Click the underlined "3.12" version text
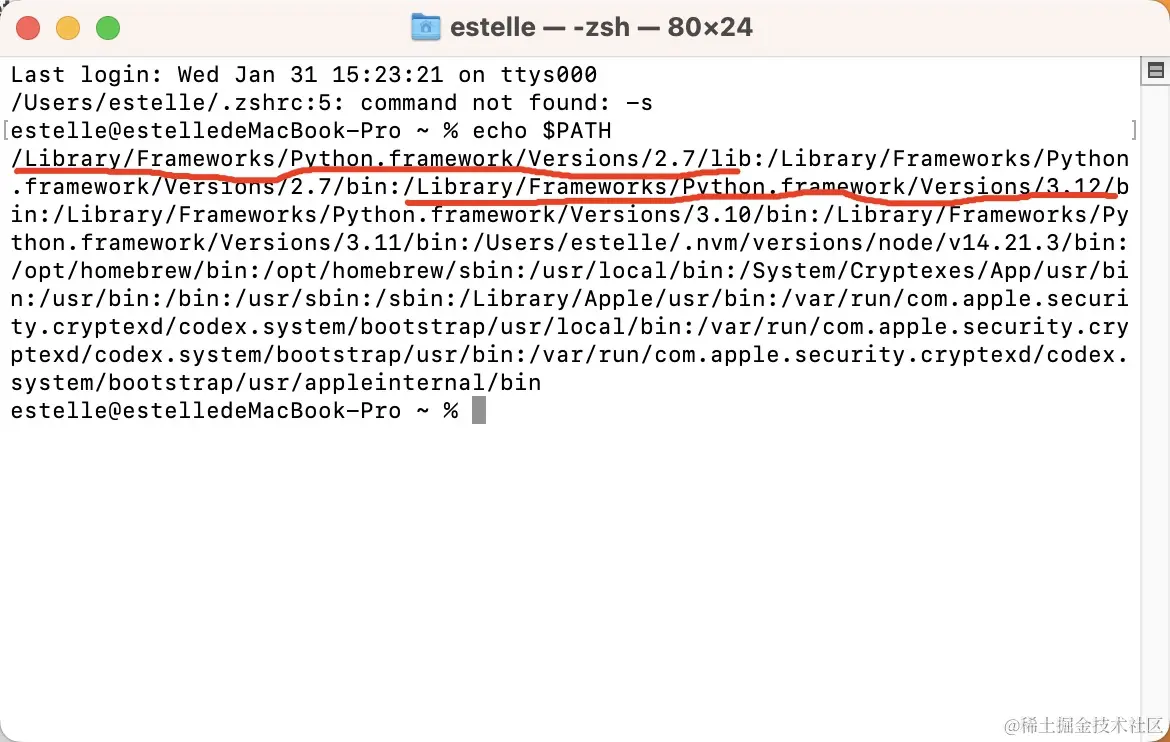This screenshot has width=1170, height=742. tap(1074, 187)
